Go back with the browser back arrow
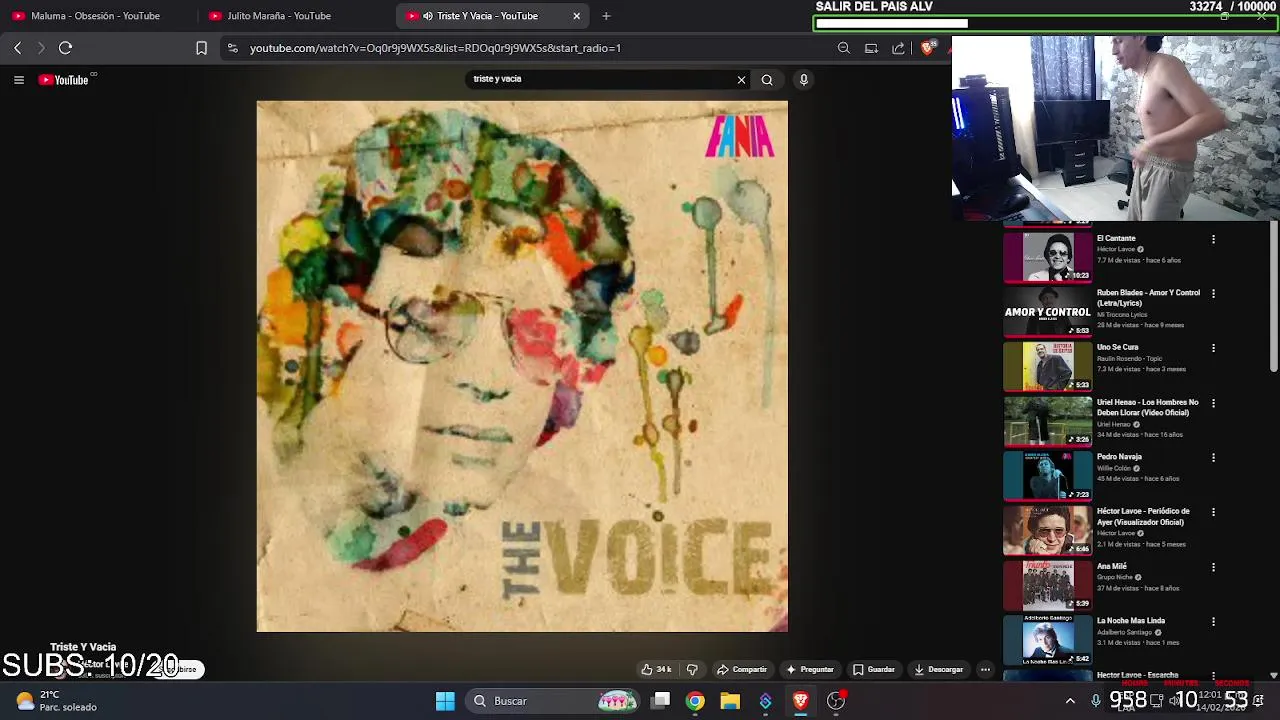Screen dimensions: 1280x720 (x=17, y=48)
